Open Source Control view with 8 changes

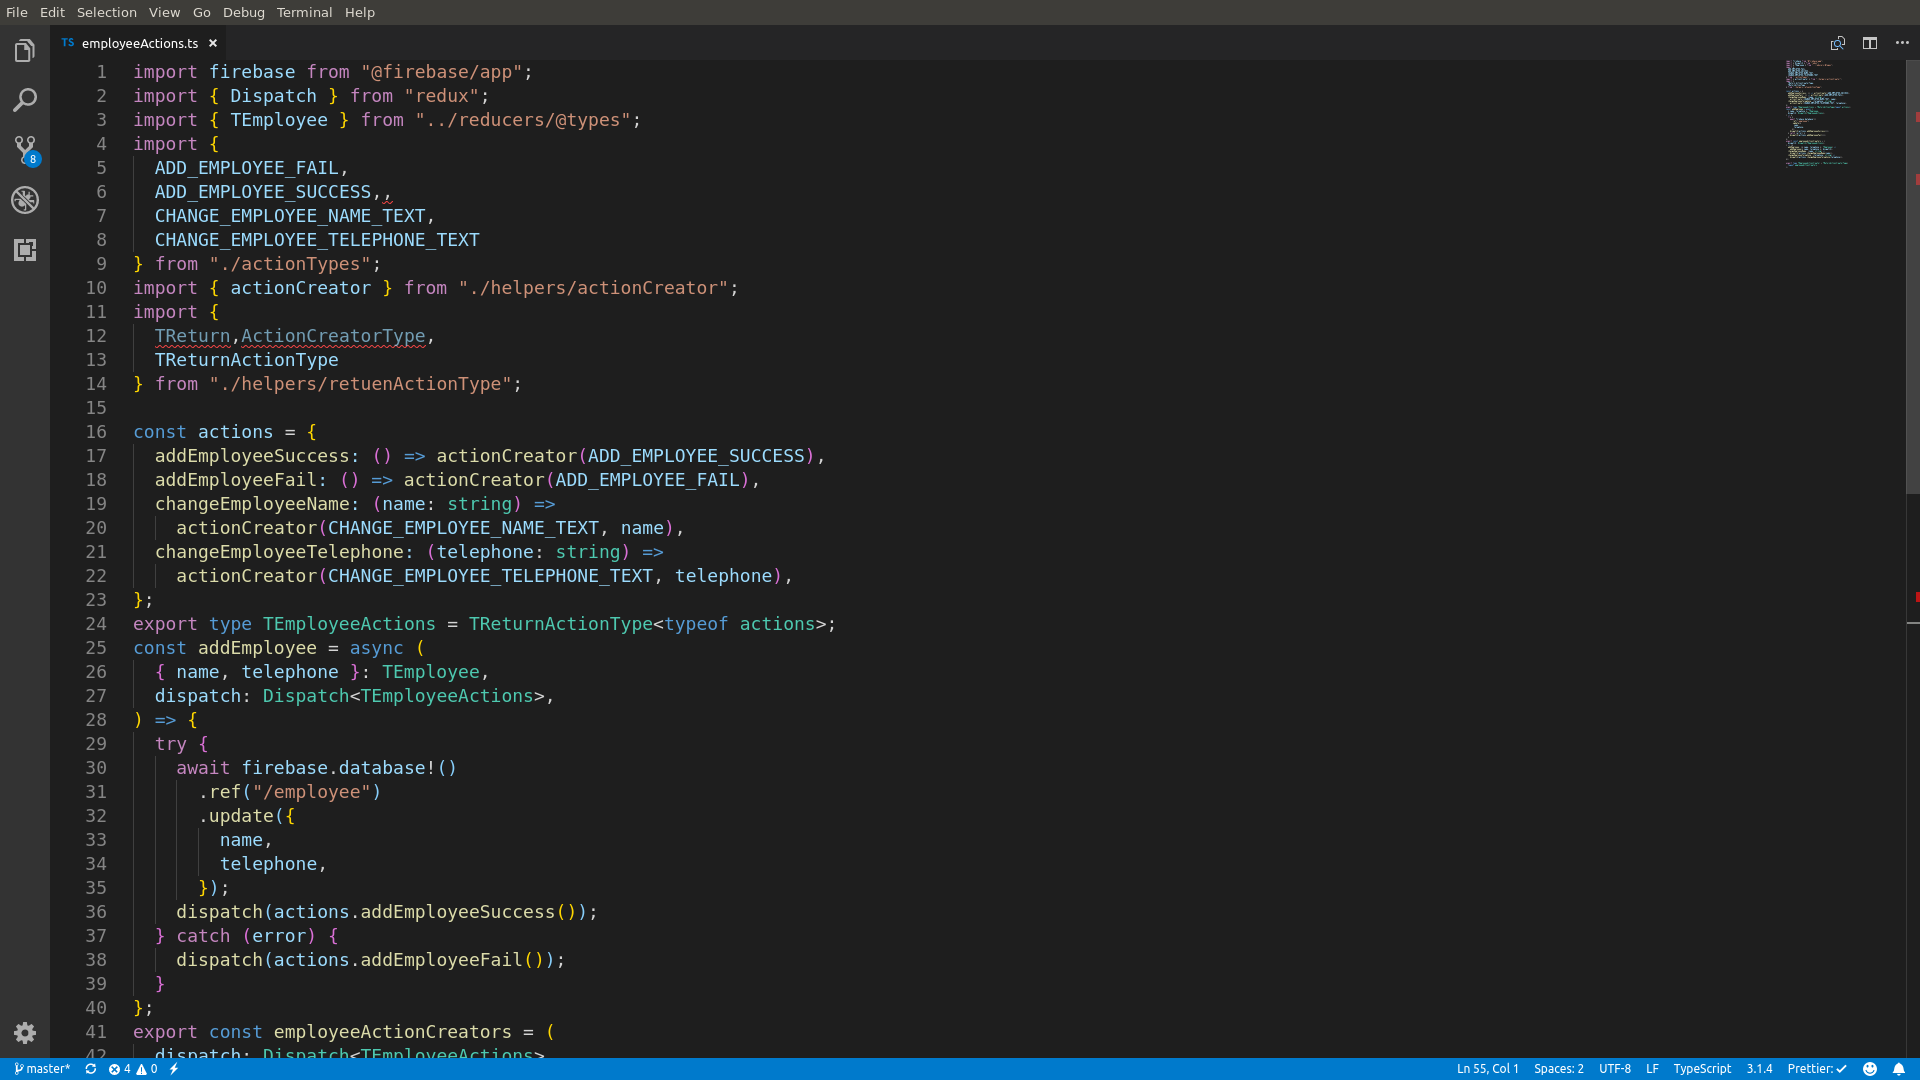(x=25, y=150)
